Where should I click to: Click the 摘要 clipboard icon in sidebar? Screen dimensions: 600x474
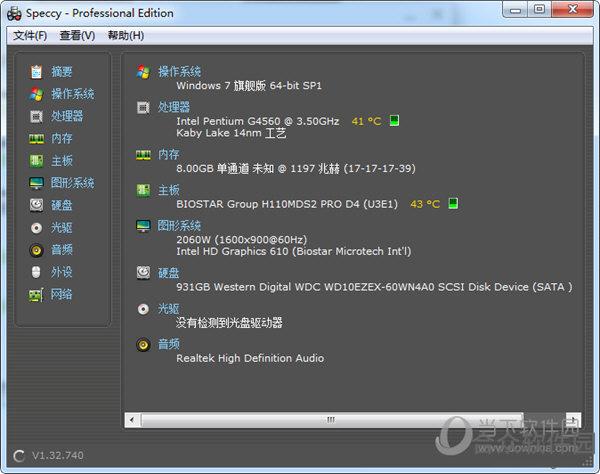click(x=36, y=72)
